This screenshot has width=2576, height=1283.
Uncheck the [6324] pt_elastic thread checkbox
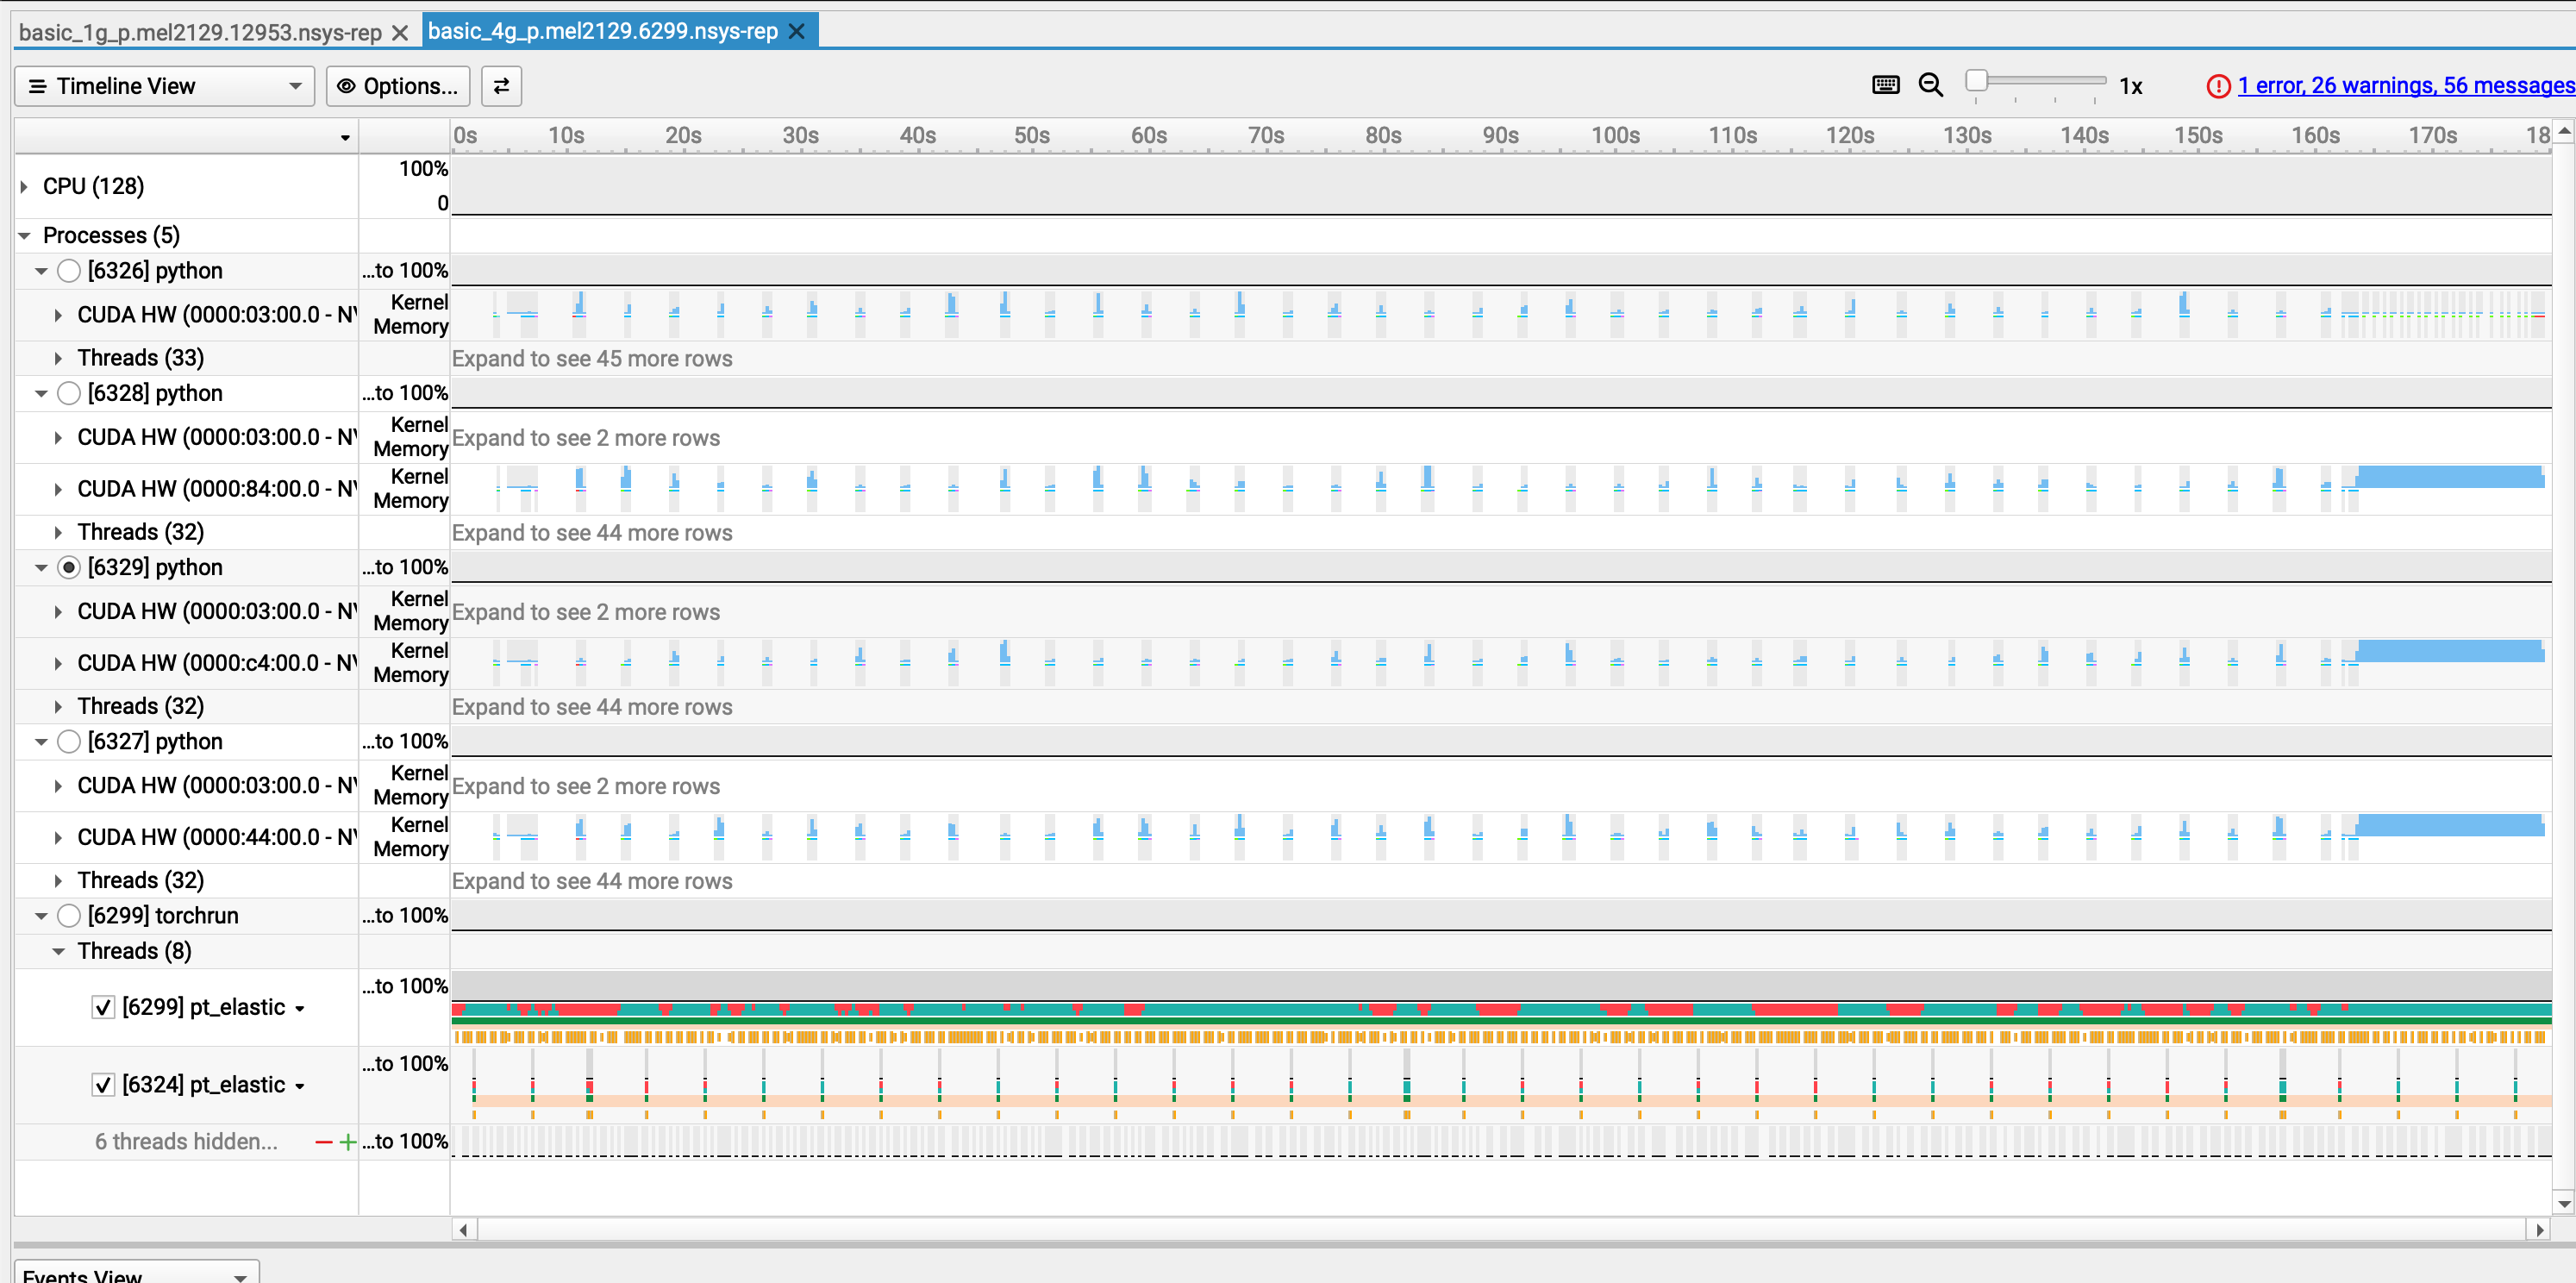tap(103, 1085)
